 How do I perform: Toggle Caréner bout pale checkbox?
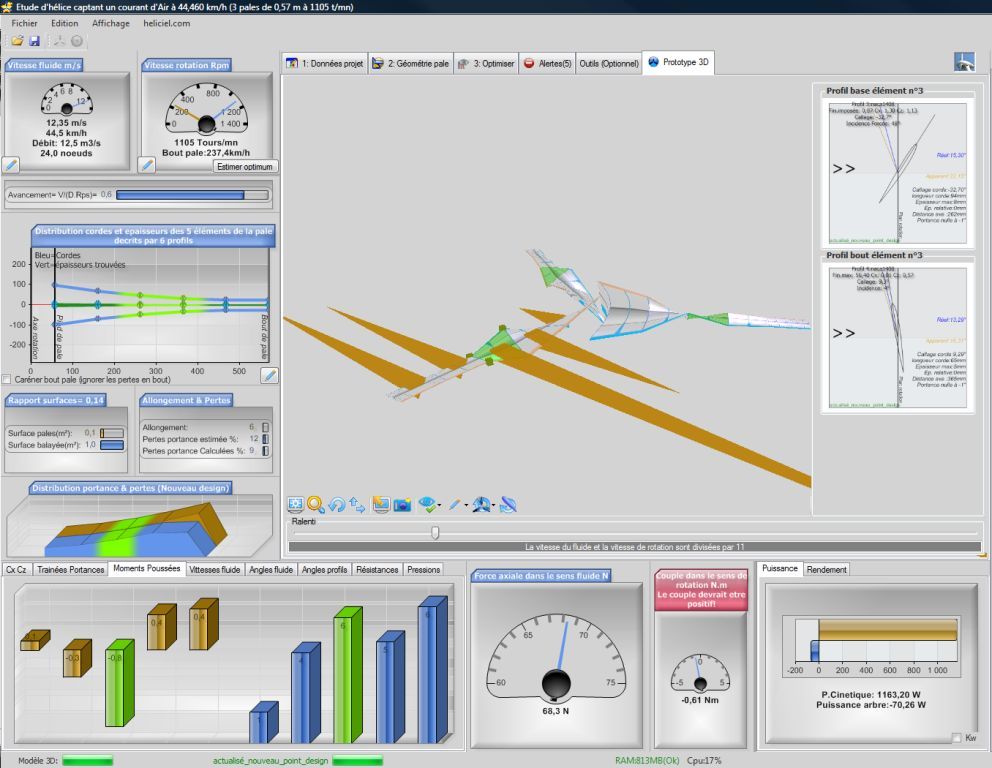point(7,380)
